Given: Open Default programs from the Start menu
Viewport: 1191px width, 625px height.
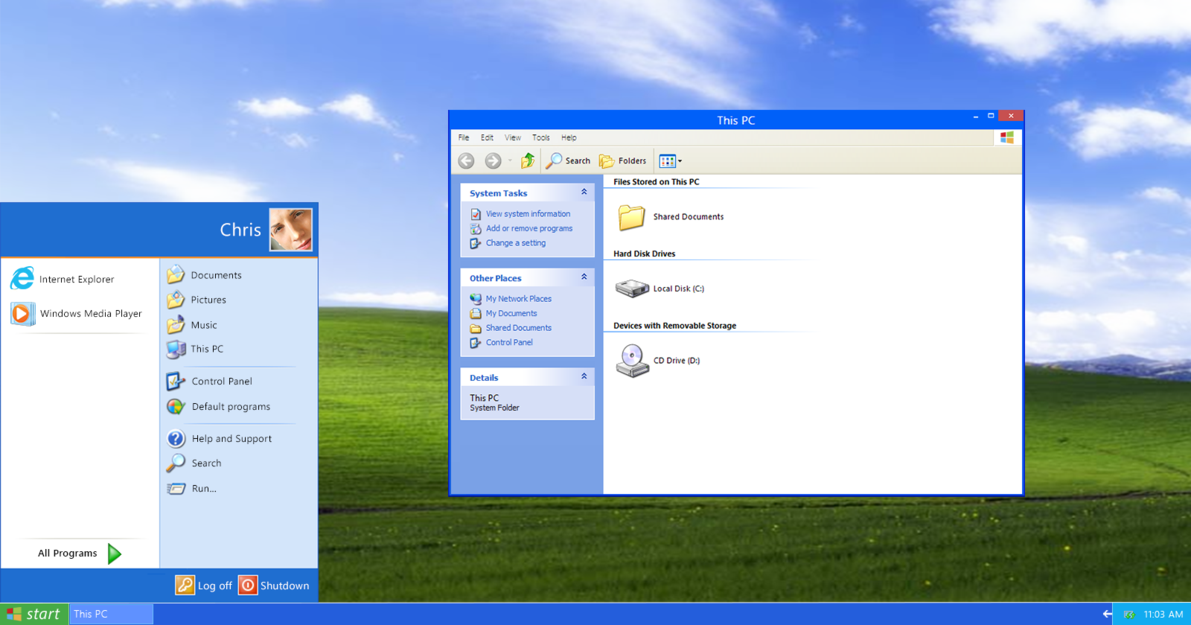Looking at the screenshot, I should tap(218, 406).
